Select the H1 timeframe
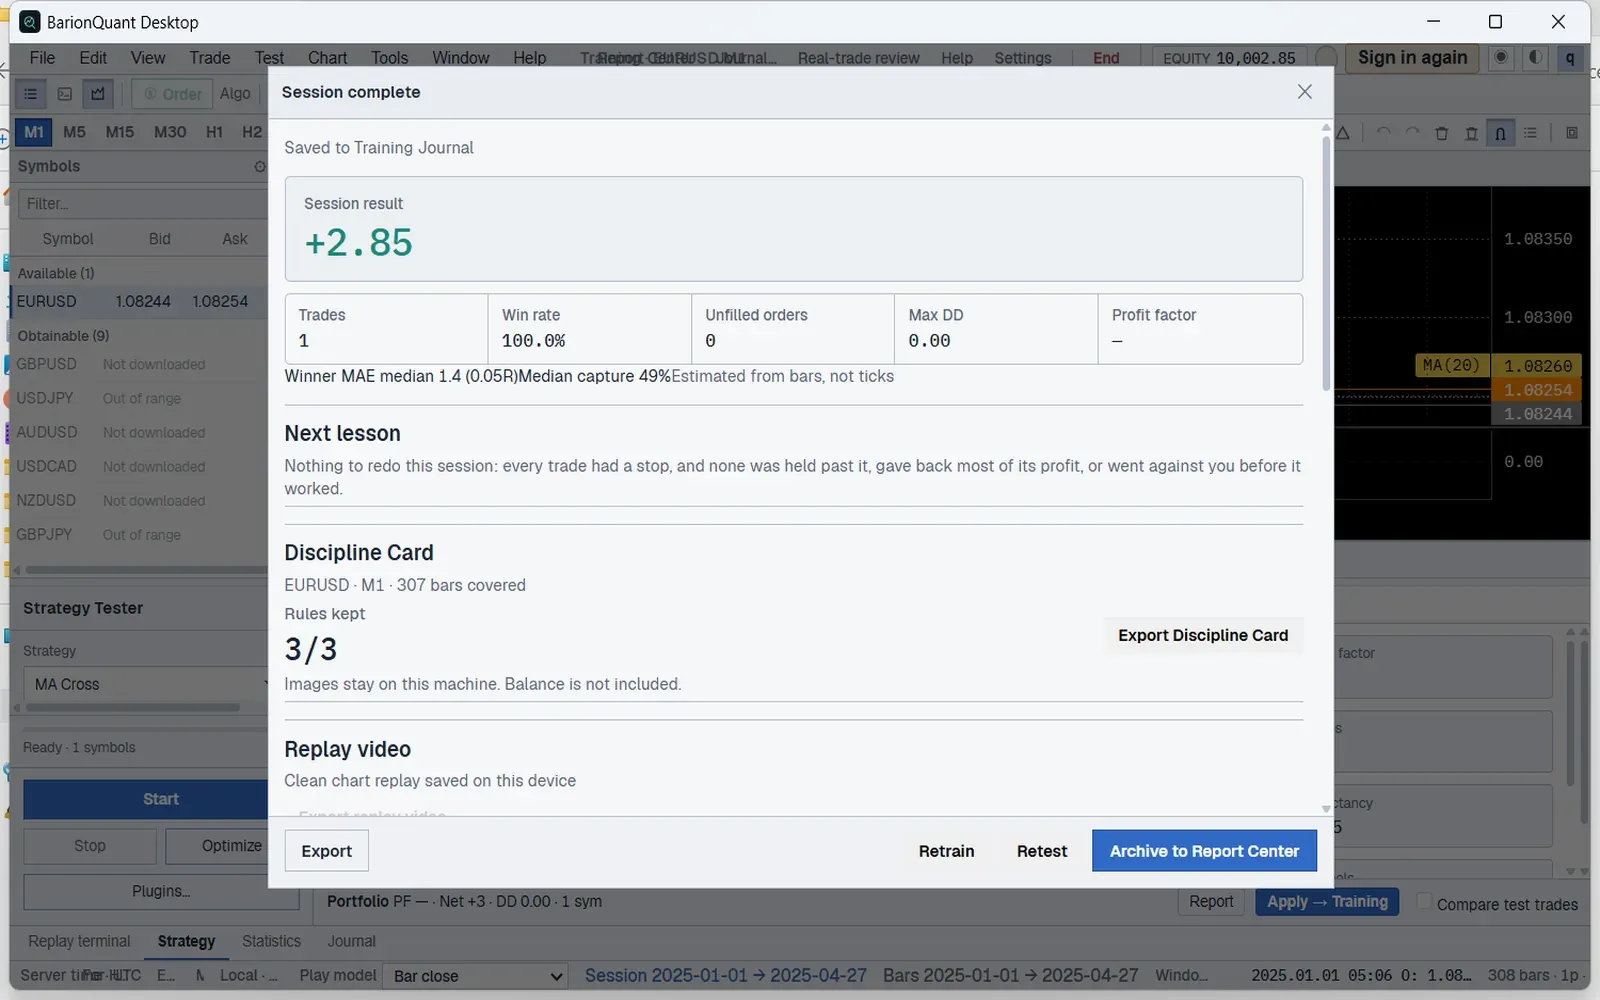The image size is (1600, 1000). 214,132
